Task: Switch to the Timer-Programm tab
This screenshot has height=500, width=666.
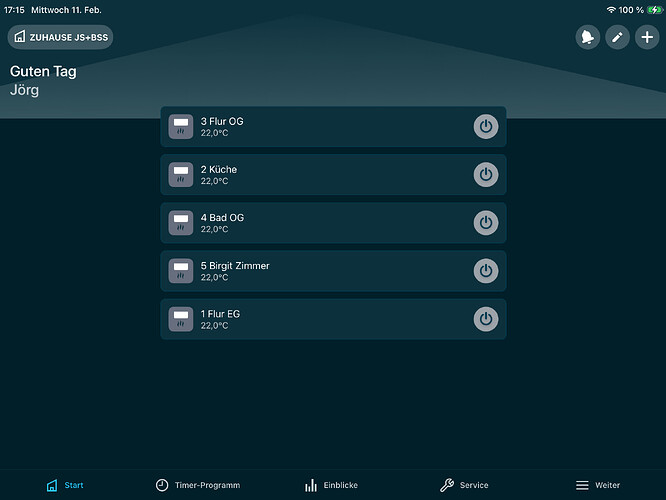Action: point(198,485)
